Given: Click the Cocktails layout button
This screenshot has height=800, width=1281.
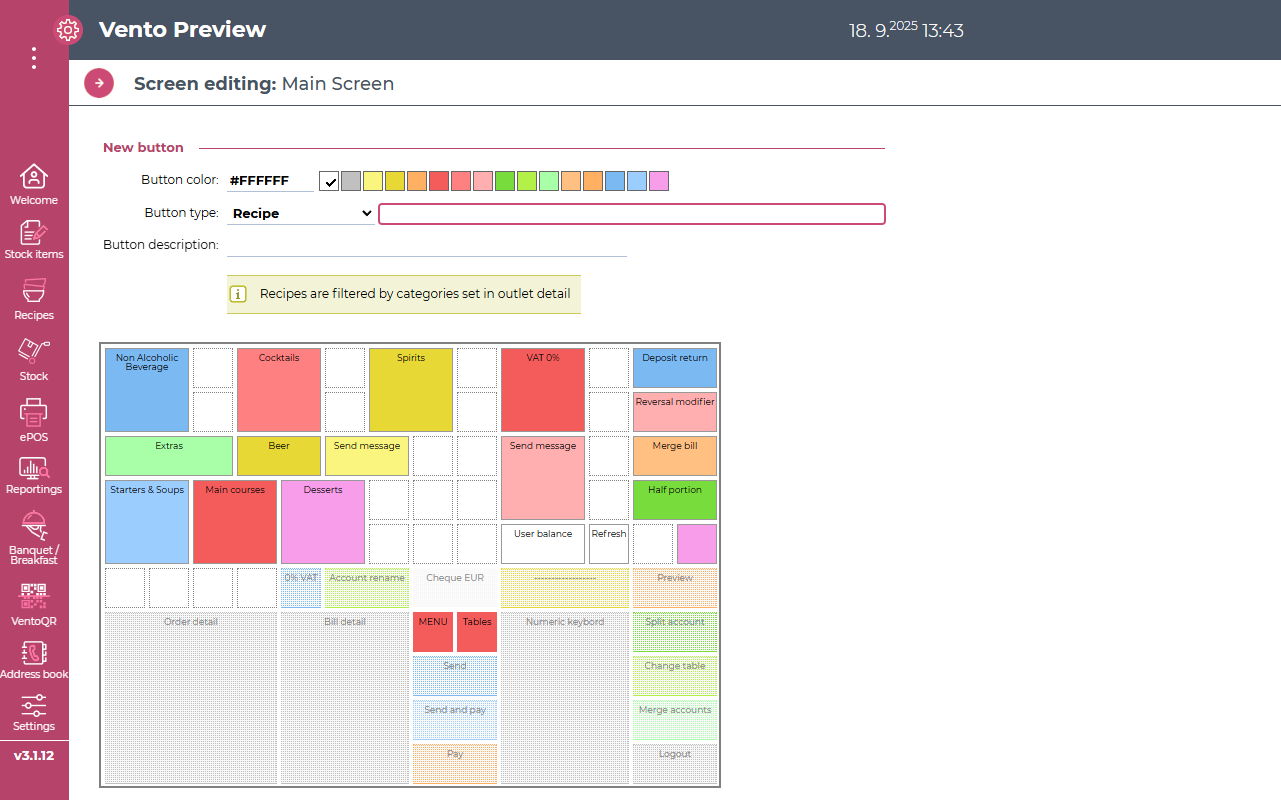Looking at the screenshot, I should 279,389.
